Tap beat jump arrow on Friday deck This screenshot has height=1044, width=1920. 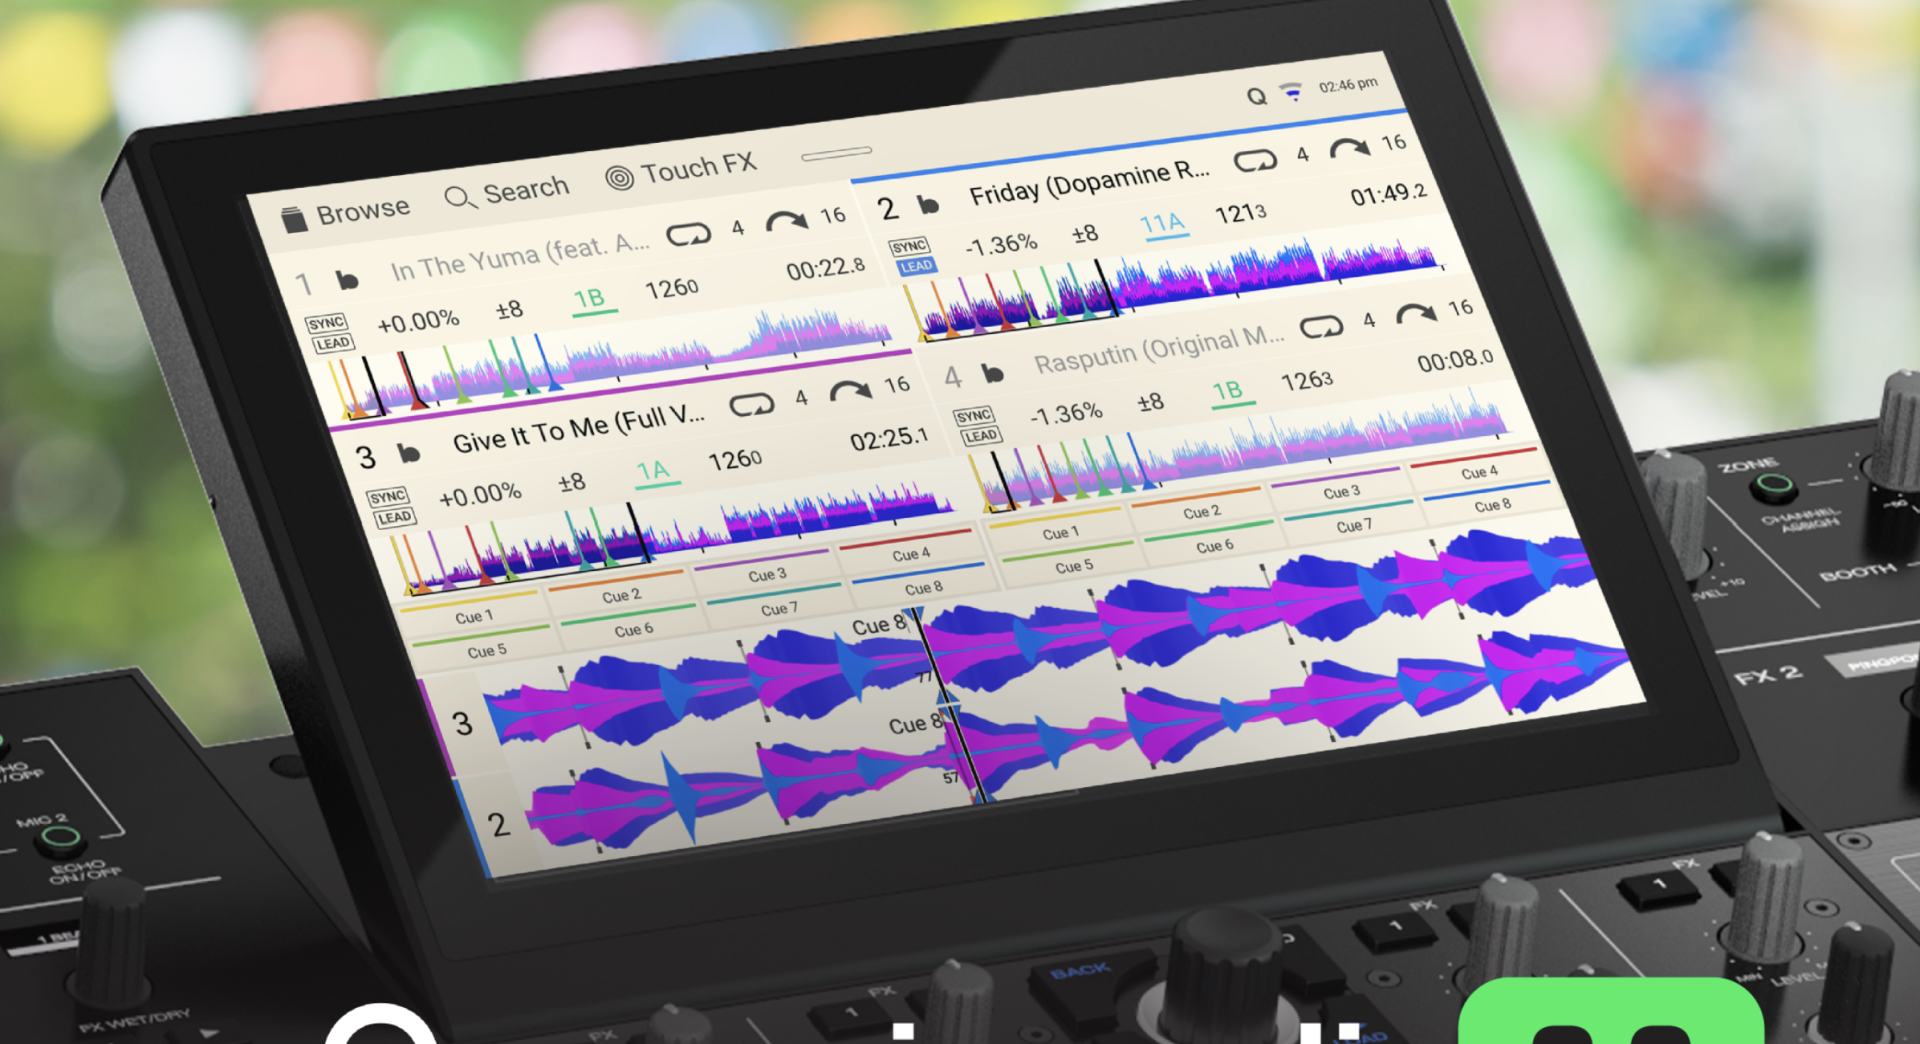[x=1350, y=149]
